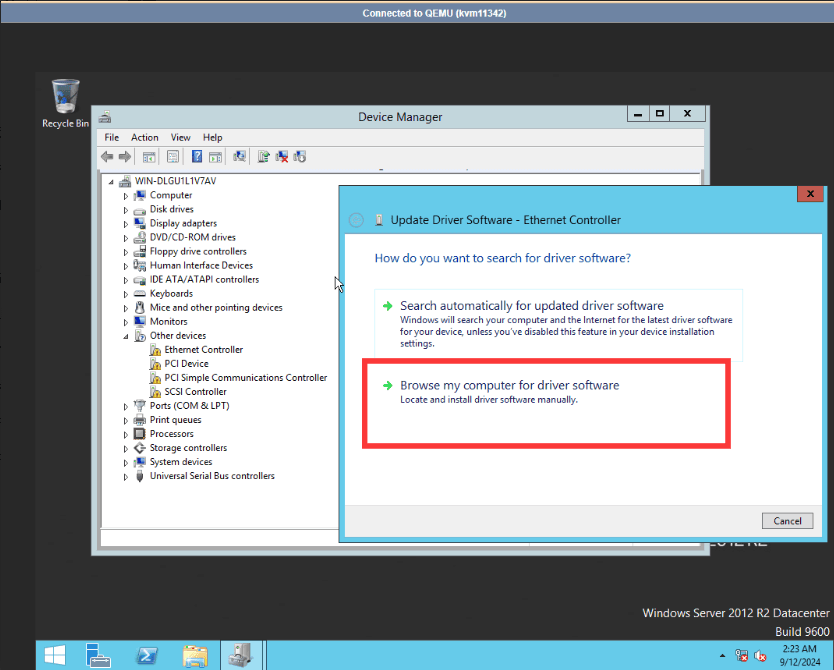834x670 pixels.
Task: Open the Recycle Bin desktop icon
Action: coord(65,104)
